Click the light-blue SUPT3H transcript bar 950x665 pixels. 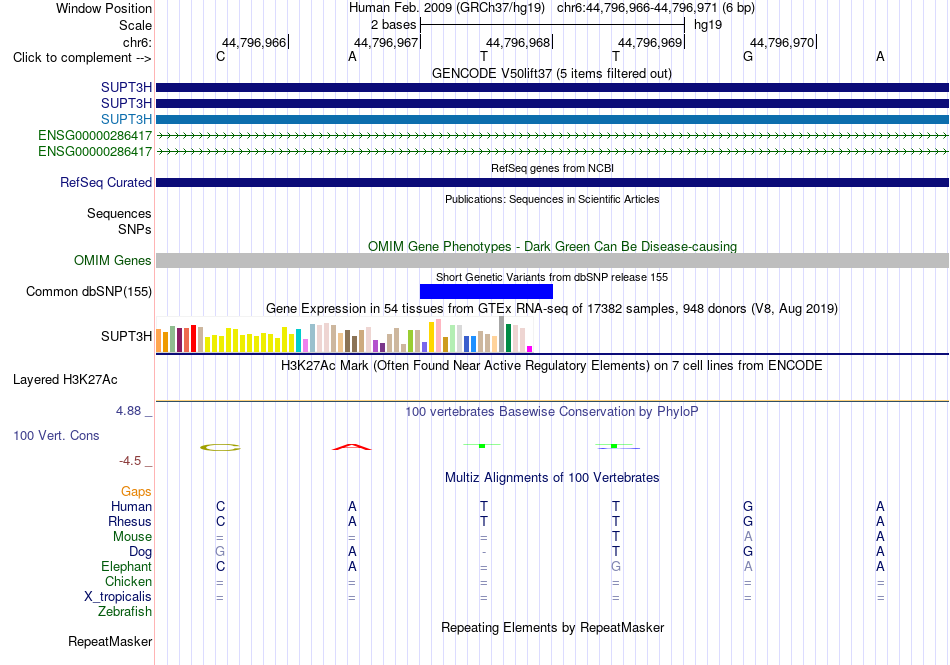pyautogui.click(x=552, y=119)
